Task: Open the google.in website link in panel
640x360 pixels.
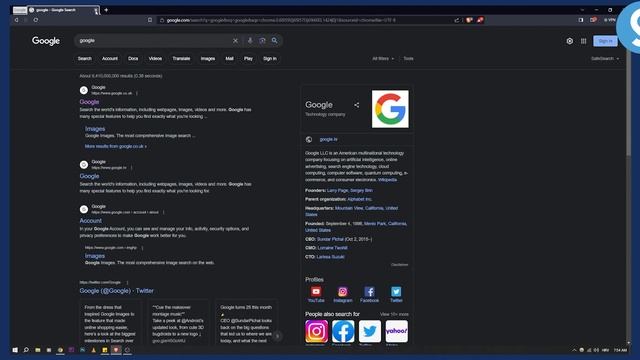Action: 329,140
